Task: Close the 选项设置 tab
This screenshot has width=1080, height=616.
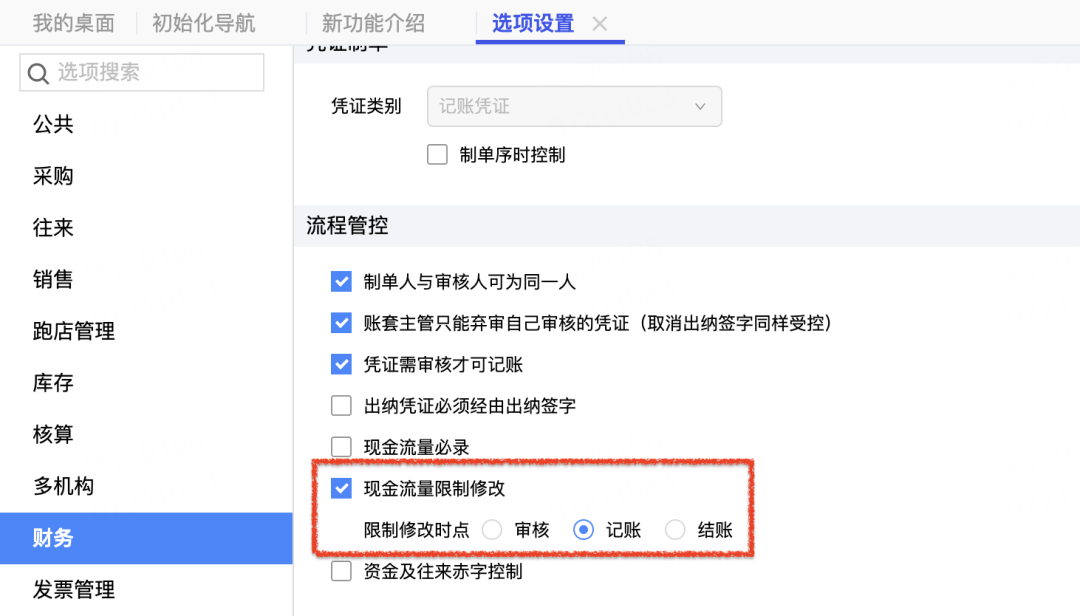Action: [x=600, y=24]
